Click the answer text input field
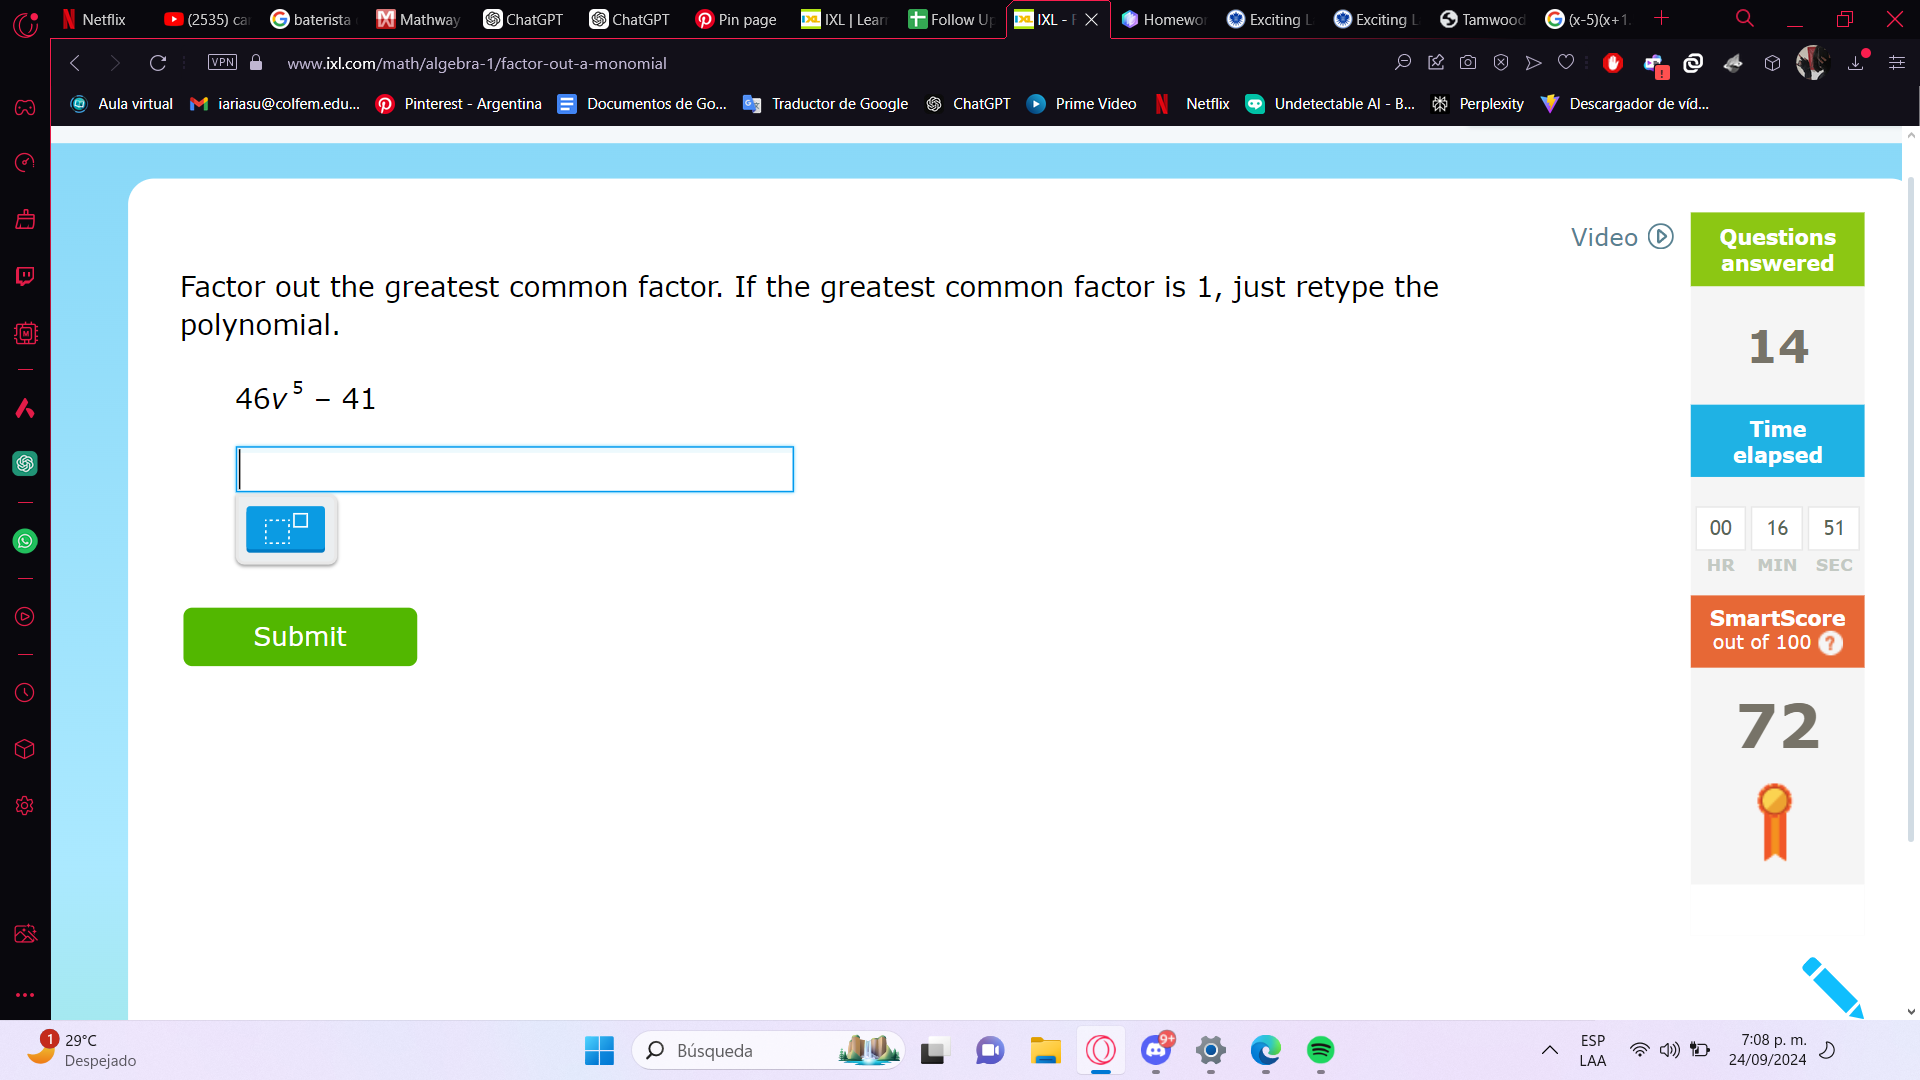The width and height of the screenshot is (1920, 1080). click(x=513, y=468)
